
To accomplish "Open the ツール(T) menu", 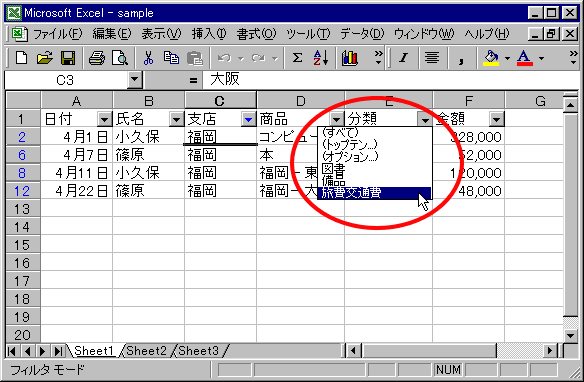I will point(308,34).
